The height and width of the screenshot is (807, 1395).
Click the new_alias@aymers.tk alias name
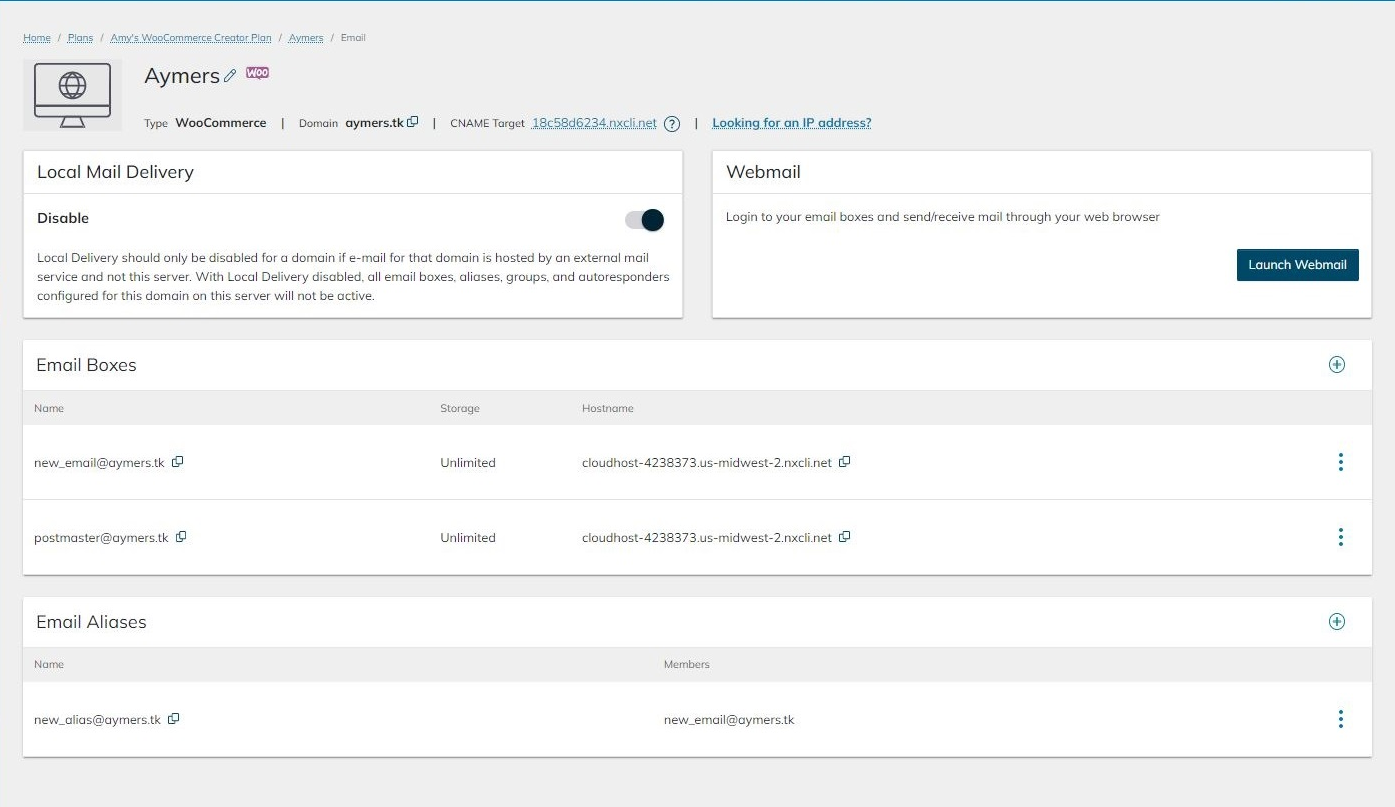[97, 720]
